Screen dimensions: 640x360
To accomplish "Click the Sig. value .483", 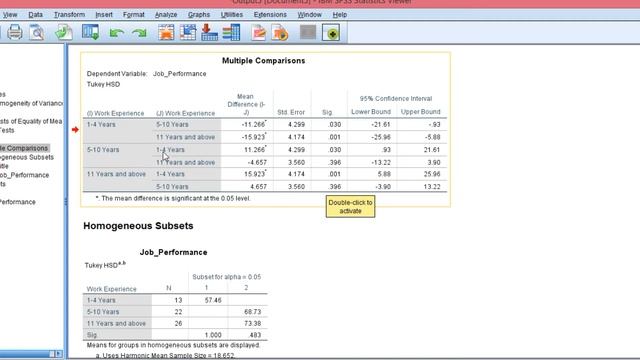I will pos(255,335).
